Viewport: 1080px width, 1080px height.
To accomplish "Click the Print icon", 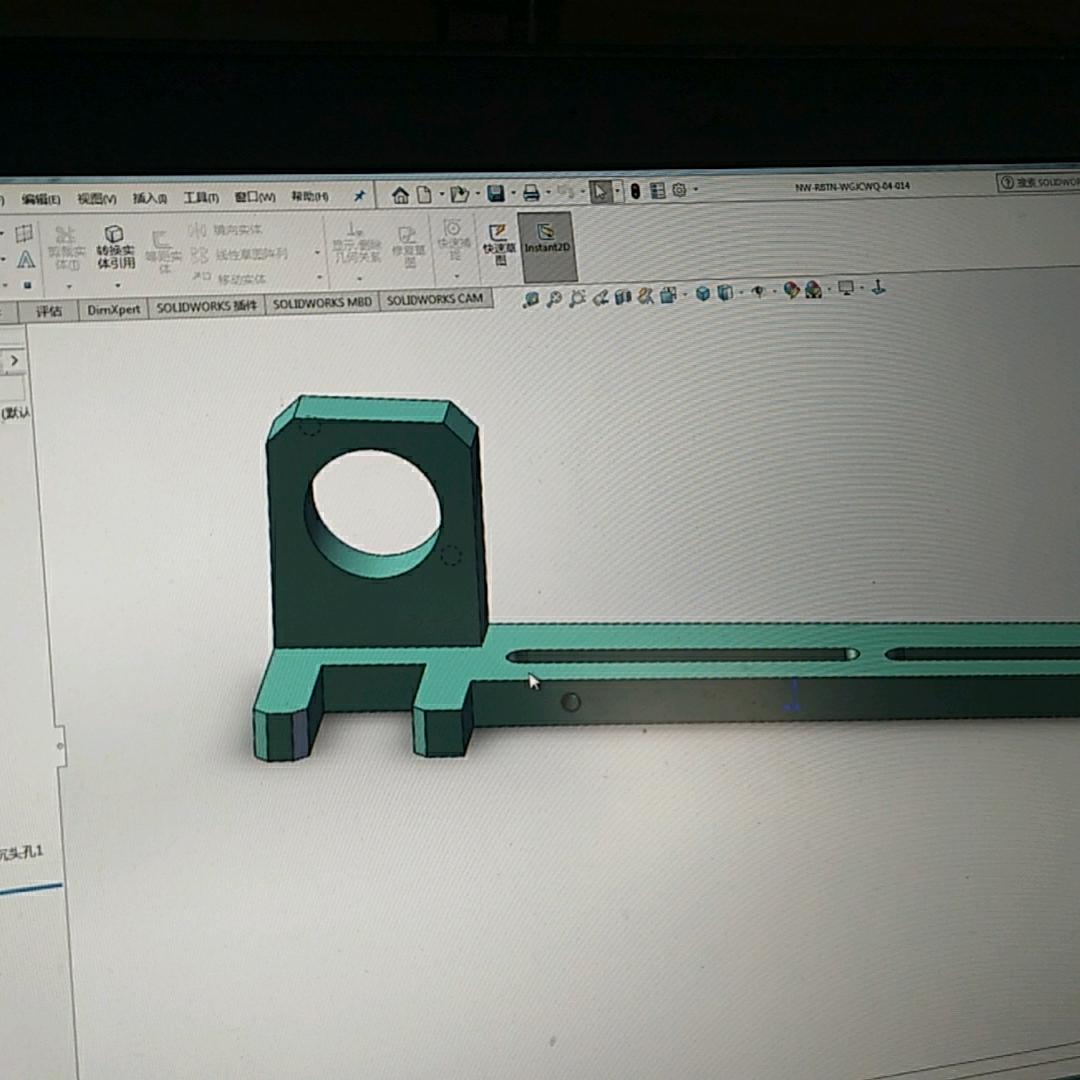I will point(531,193).
